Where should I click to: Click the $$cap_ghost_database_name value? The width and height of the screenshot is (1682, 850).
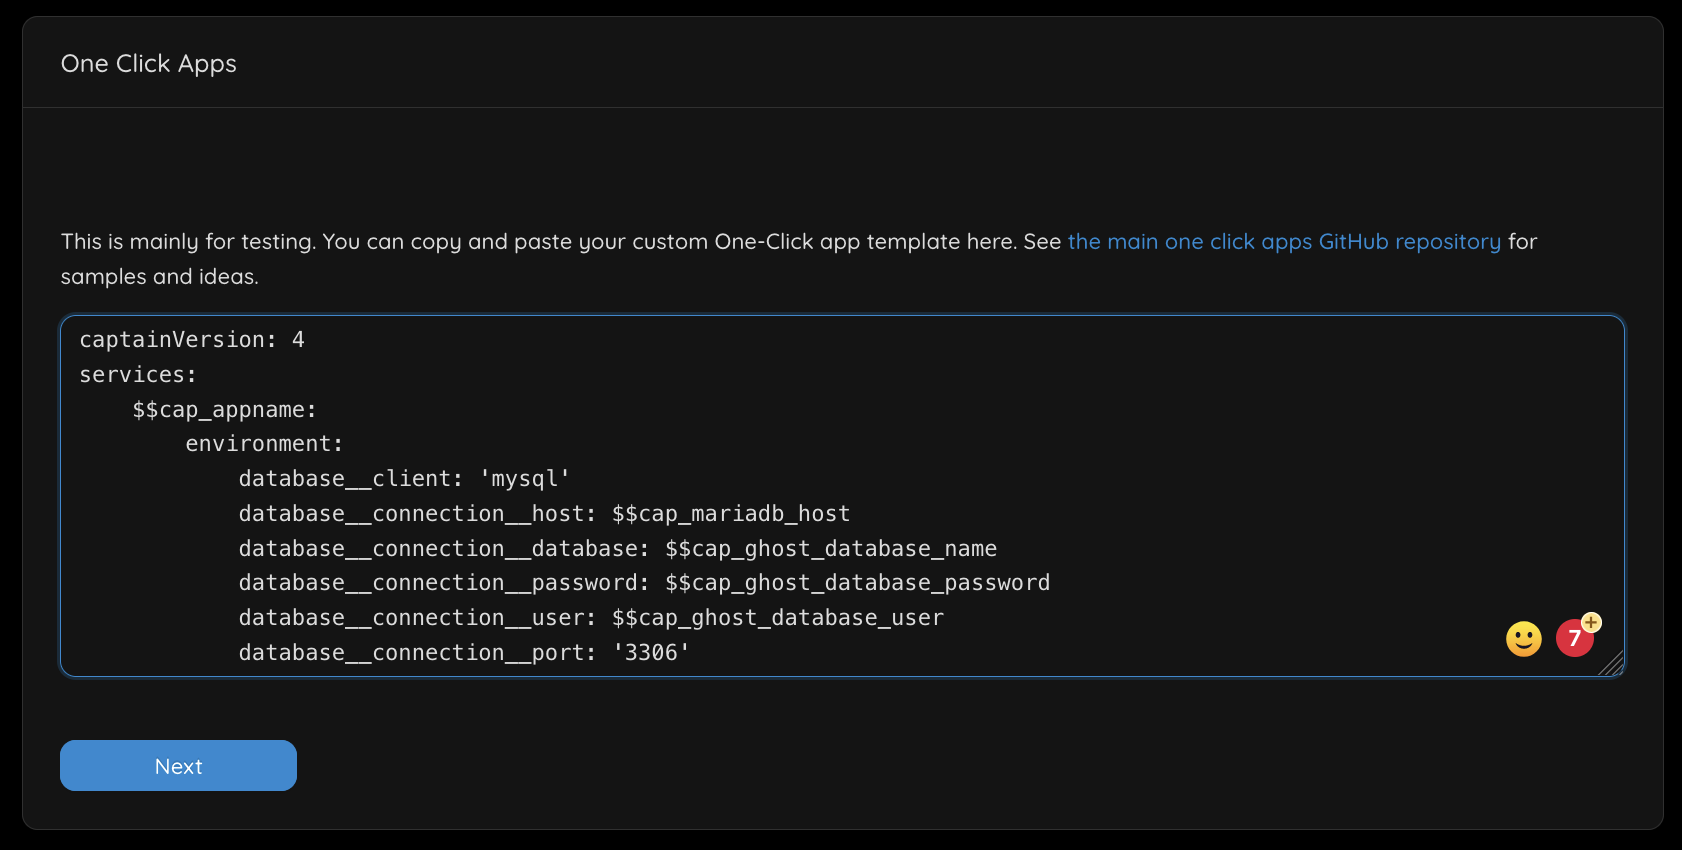coord(830,549)
